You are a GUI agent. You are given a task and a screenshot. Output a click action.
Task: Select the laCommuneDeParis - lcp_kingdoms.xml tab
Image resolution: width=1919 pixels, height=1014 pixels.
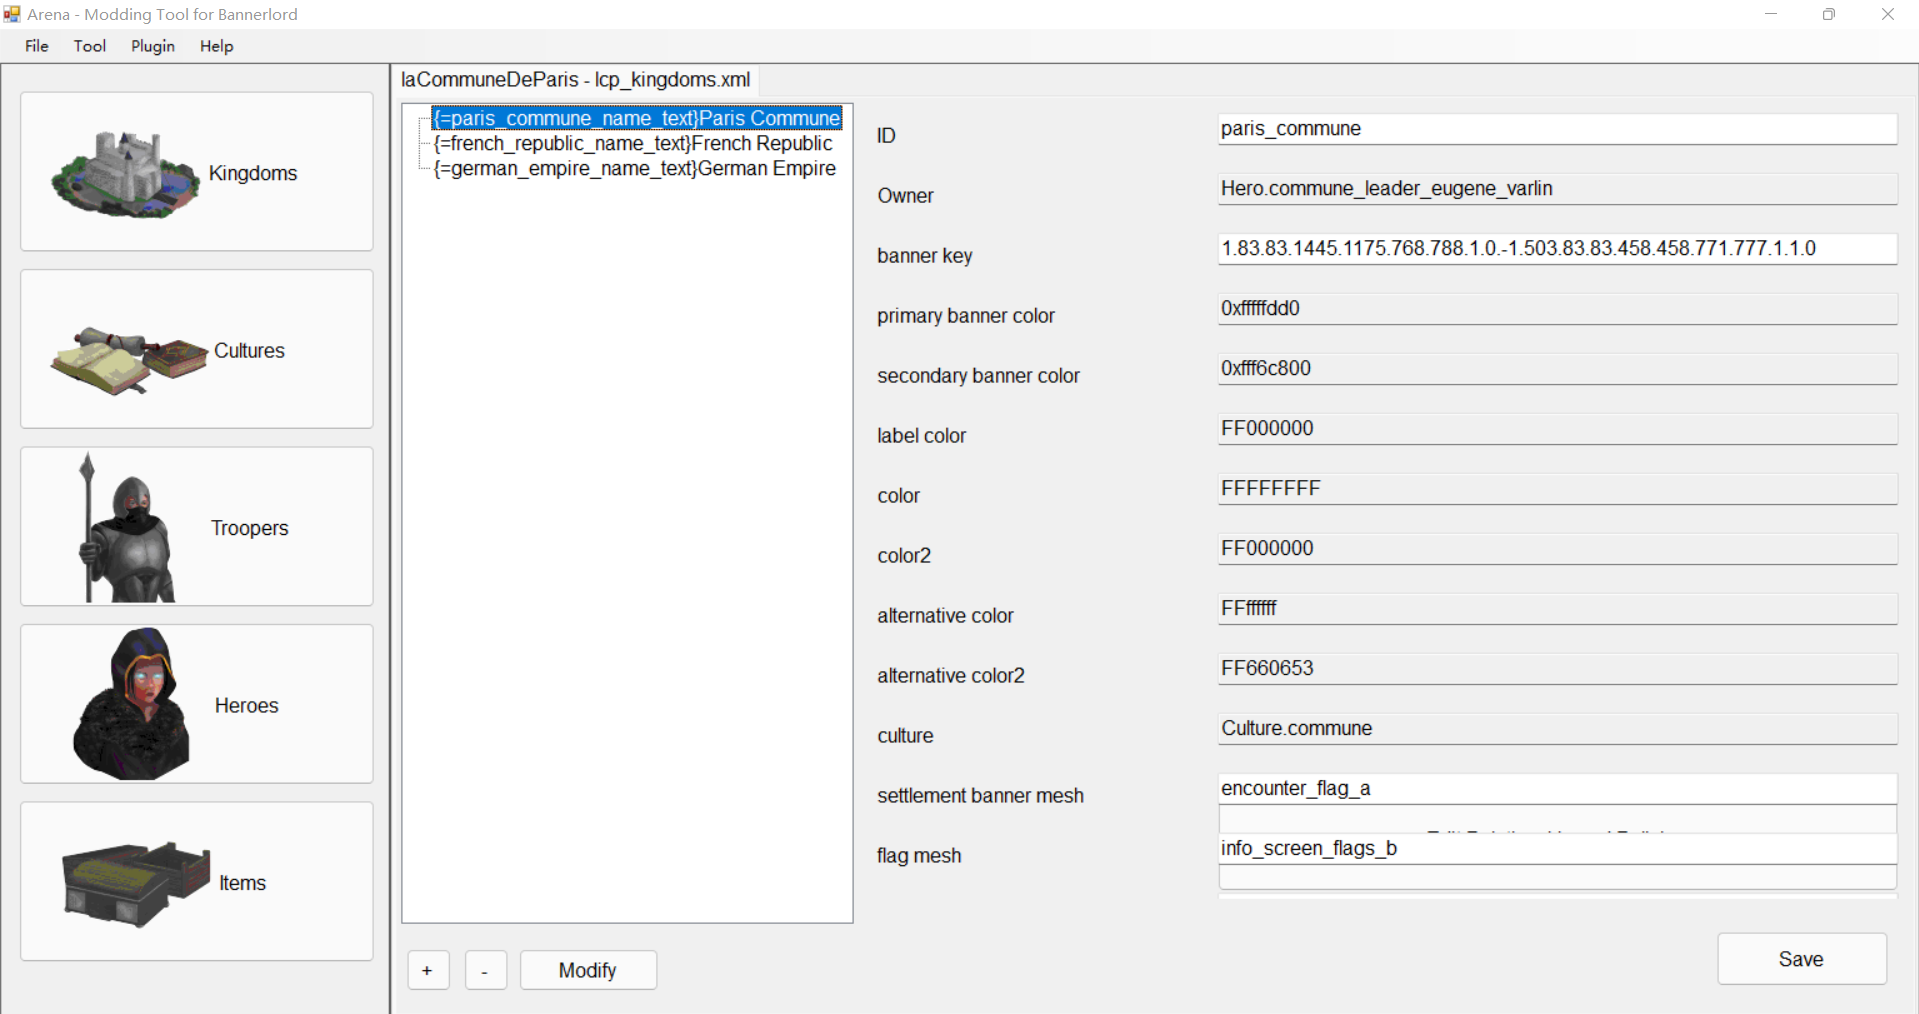(576, 80)
